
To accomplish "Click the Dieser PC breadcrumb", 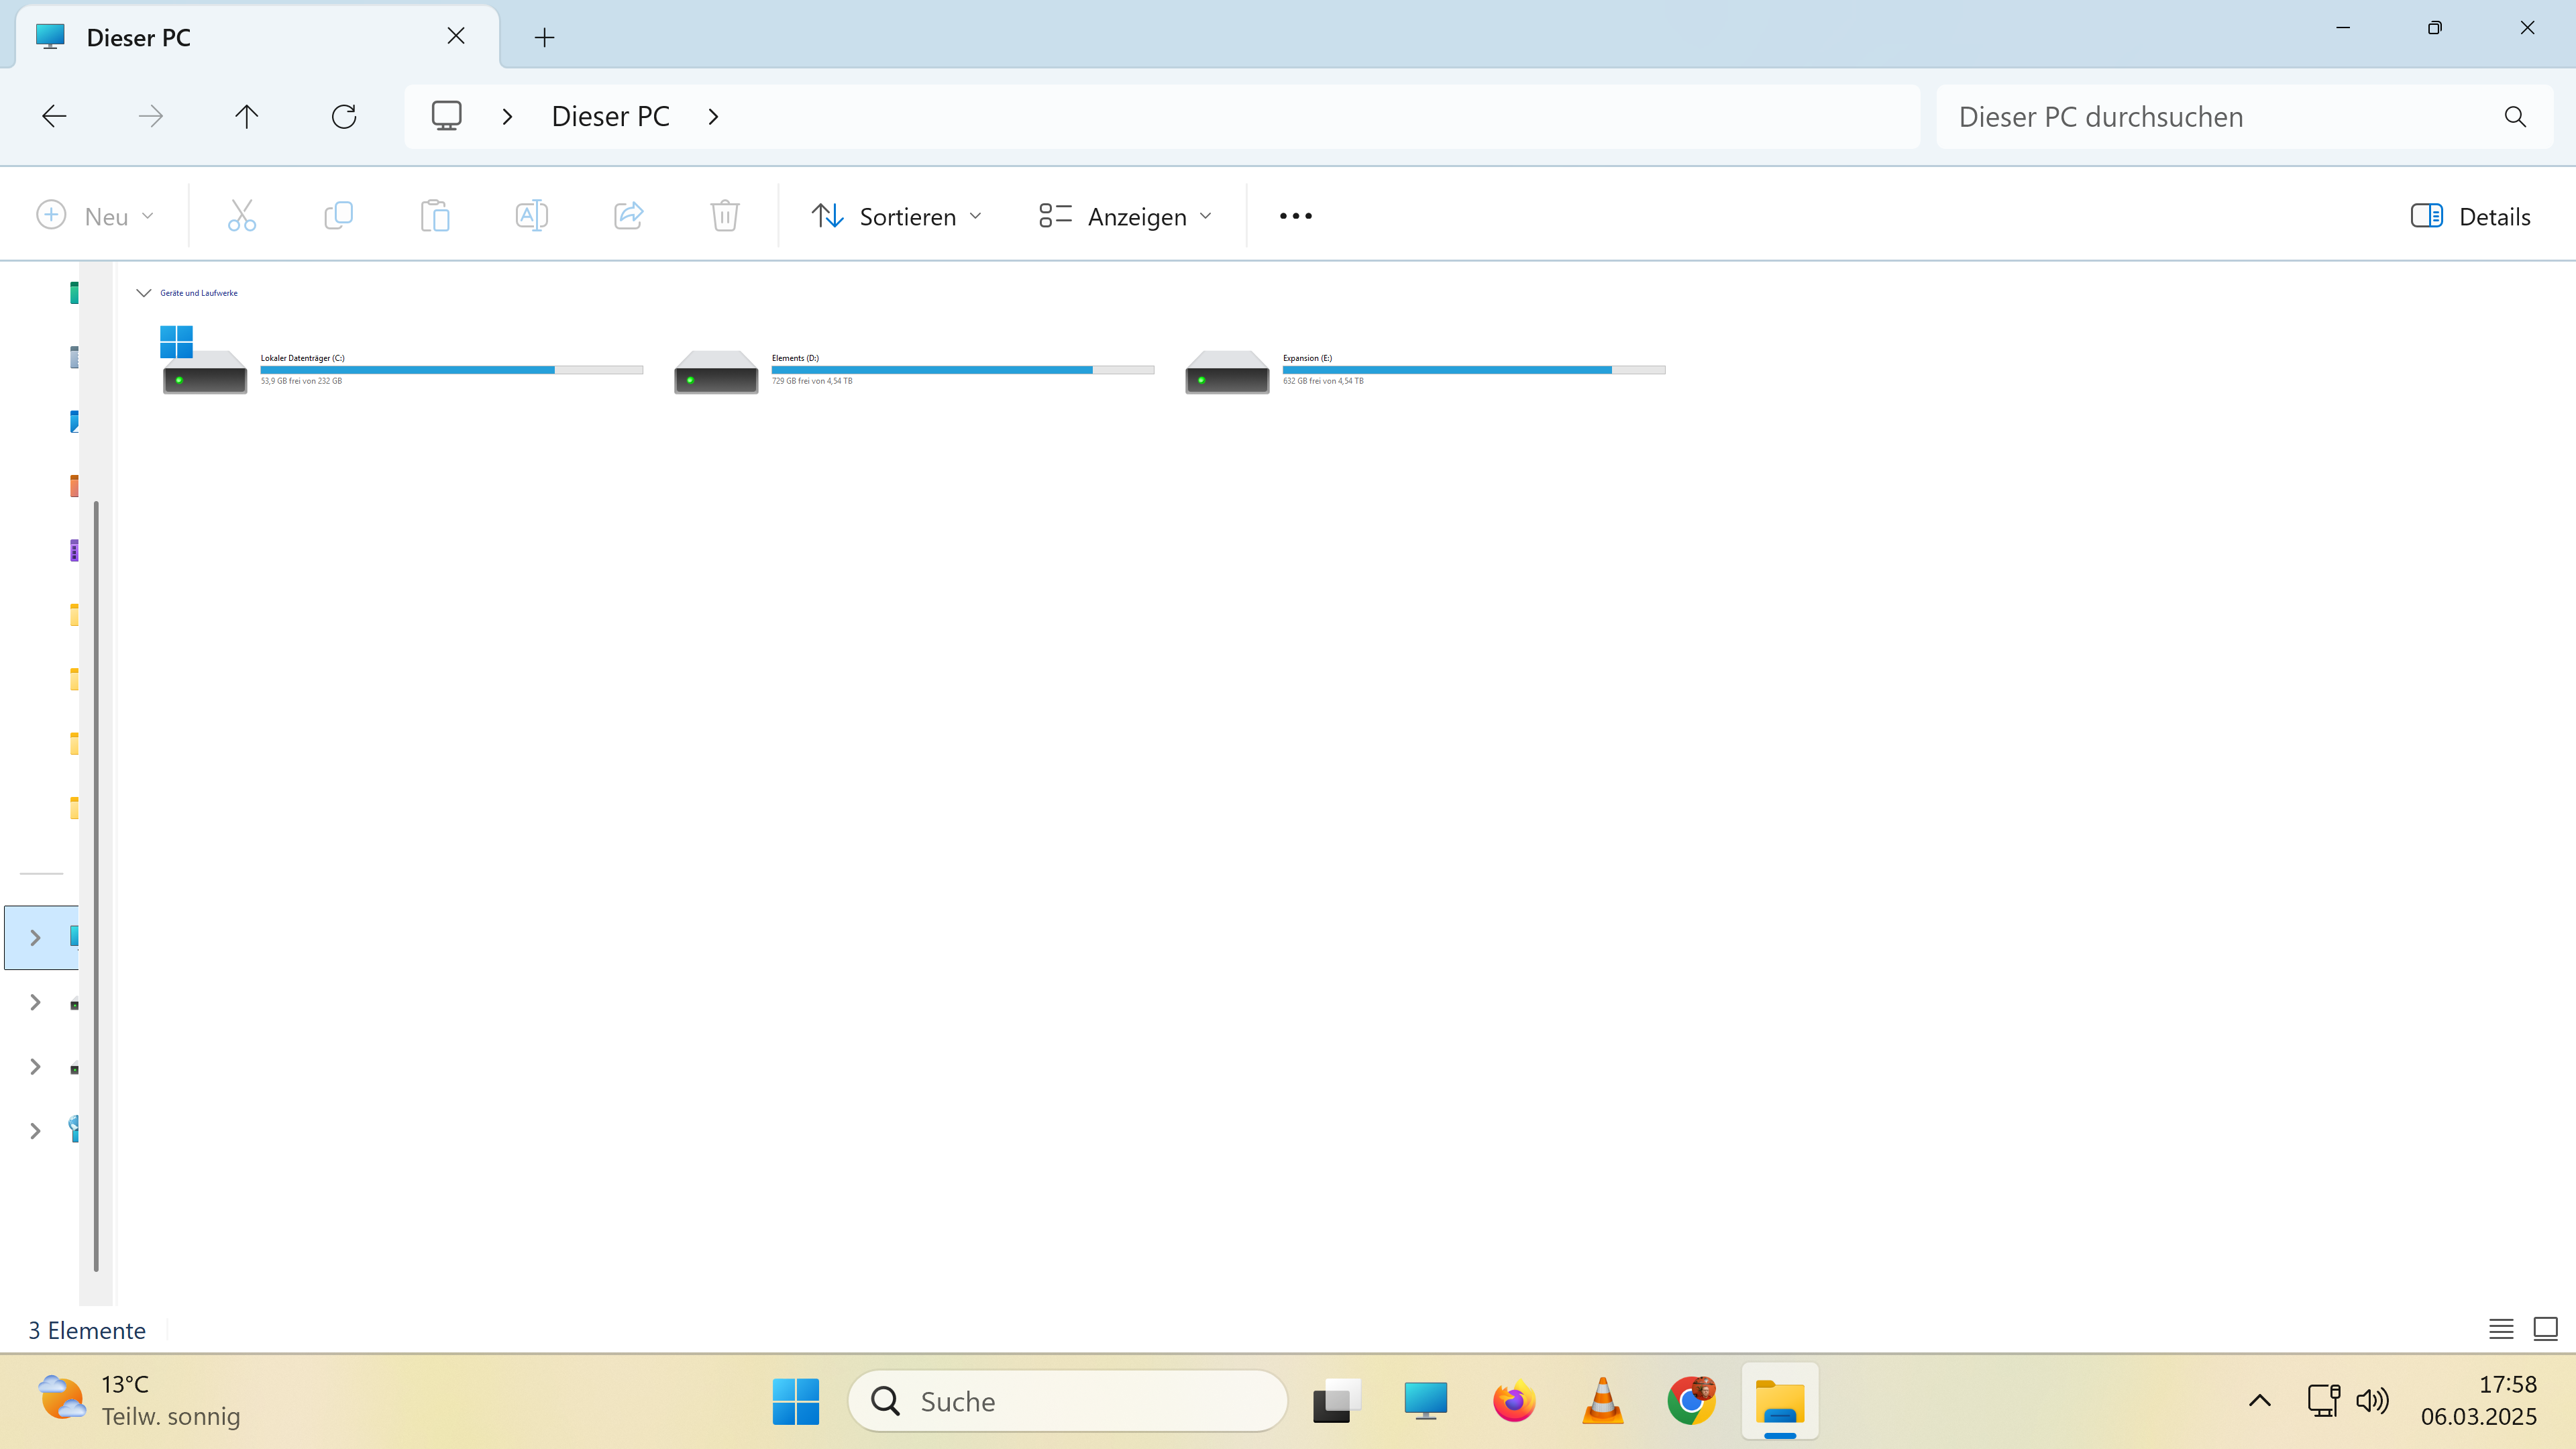I will pyautogui.click(x=610, y=117).
